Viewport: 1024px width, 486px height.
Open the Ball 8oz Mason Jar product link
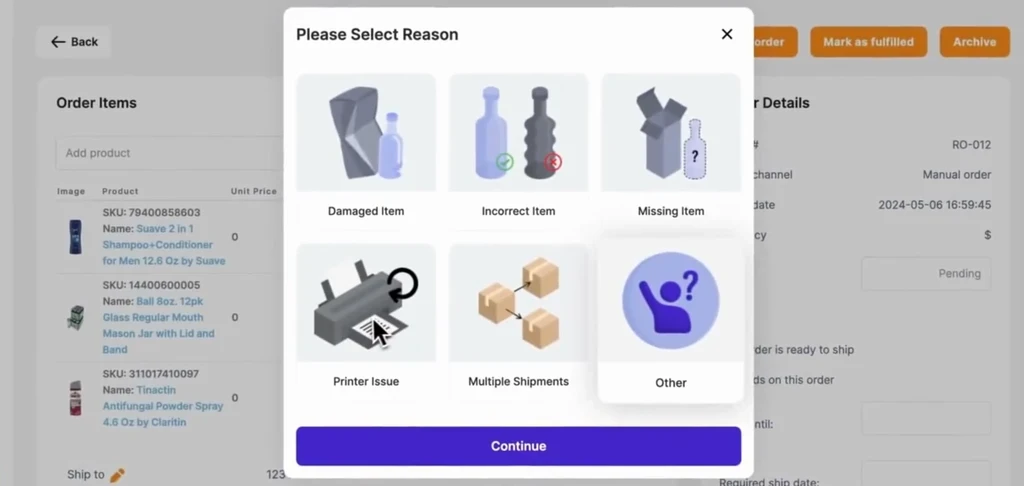[159, 325]
